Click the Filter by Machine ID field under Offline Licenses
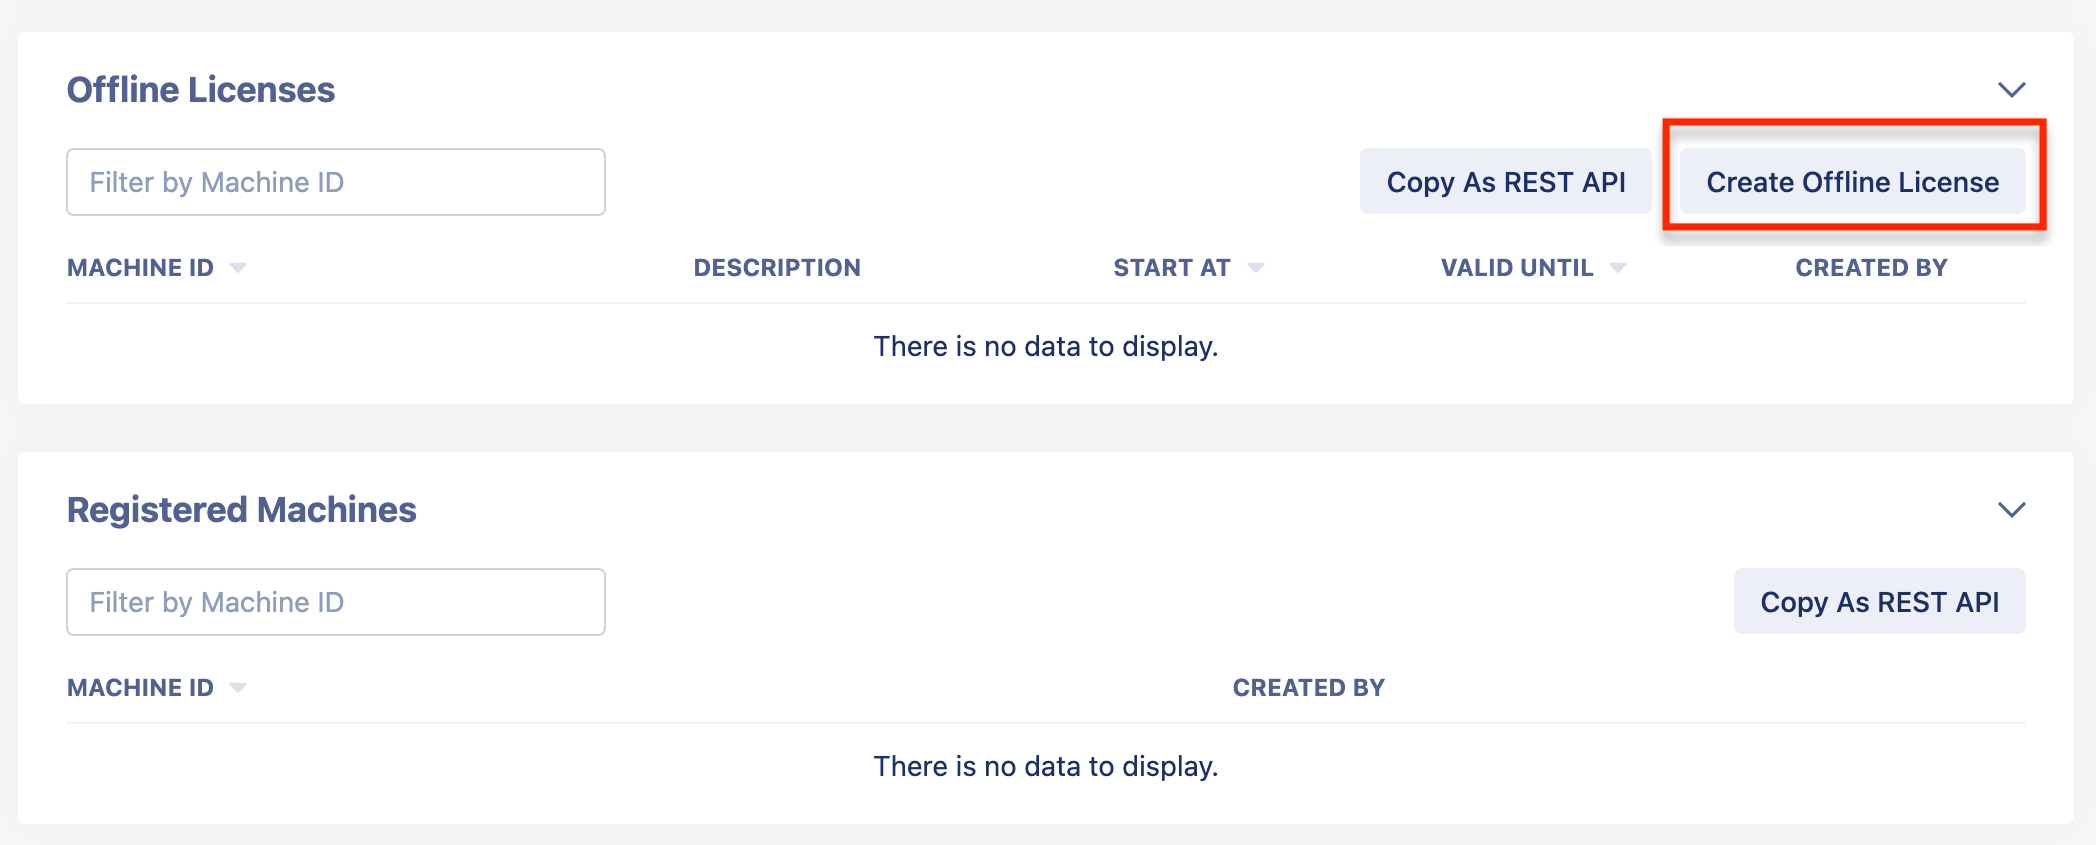This screenshot has width=2096, height=845. pos(335,182)
